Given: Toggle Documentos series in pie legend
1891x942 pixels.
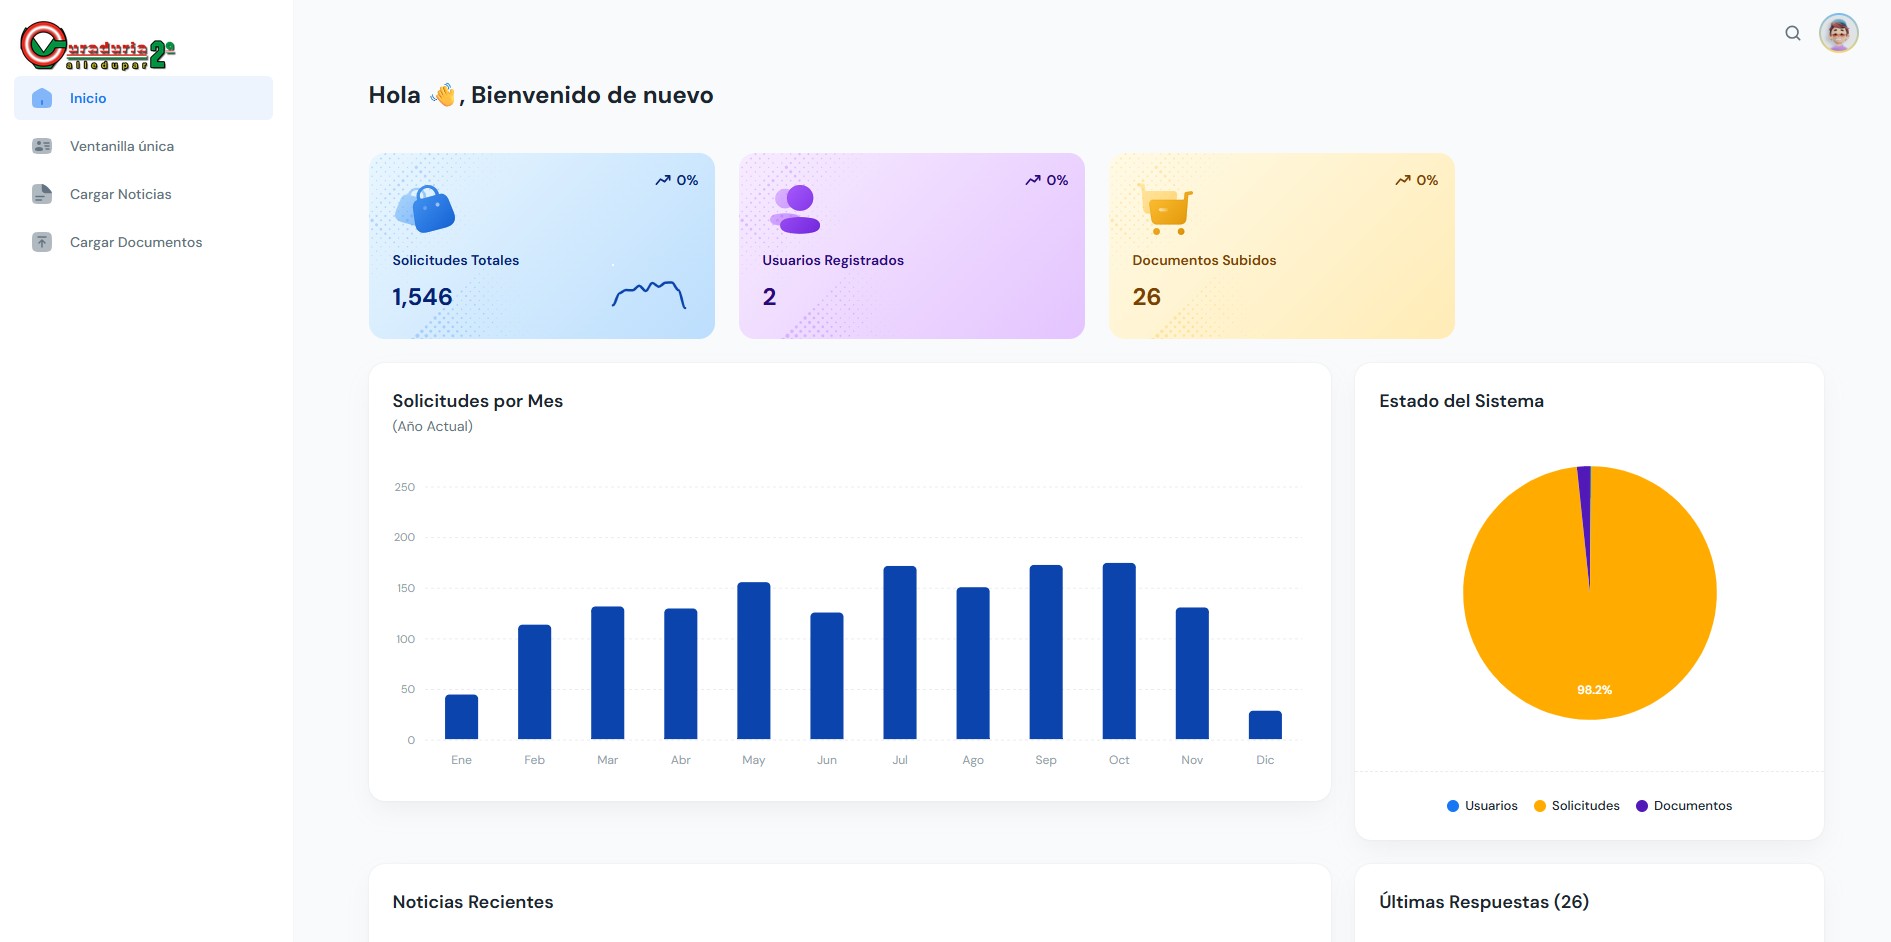Looking at the screenshot, I should coord(1684,806).
